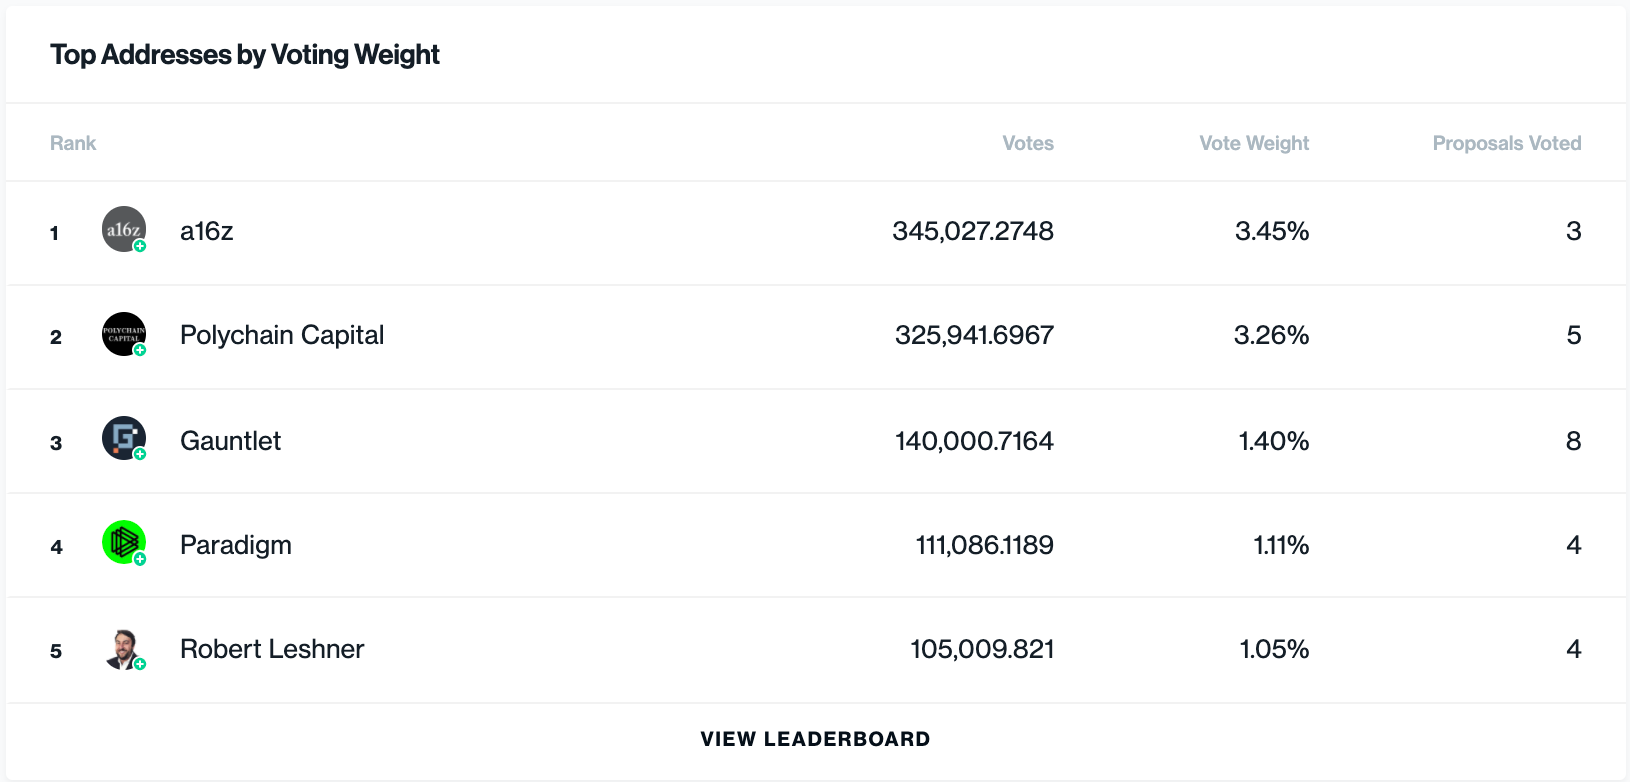Open the a16z address name
The image size is (1630, 782).
coord(207,231)
